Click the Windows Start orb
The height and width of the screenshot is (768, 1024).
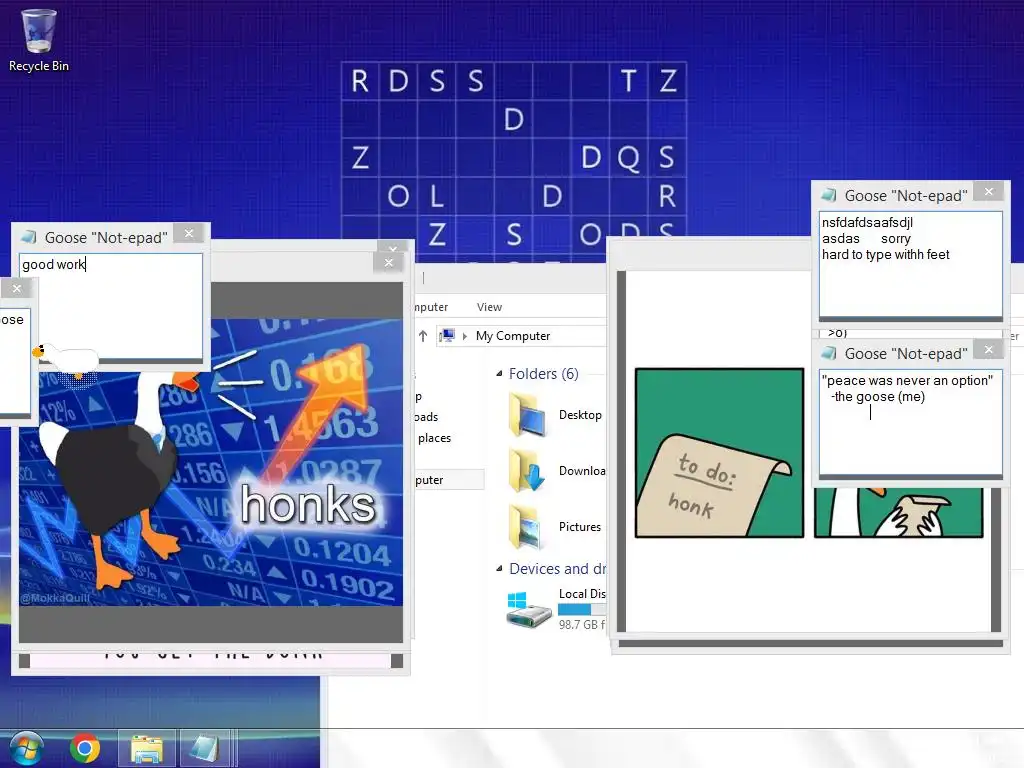tap(25, 748)
